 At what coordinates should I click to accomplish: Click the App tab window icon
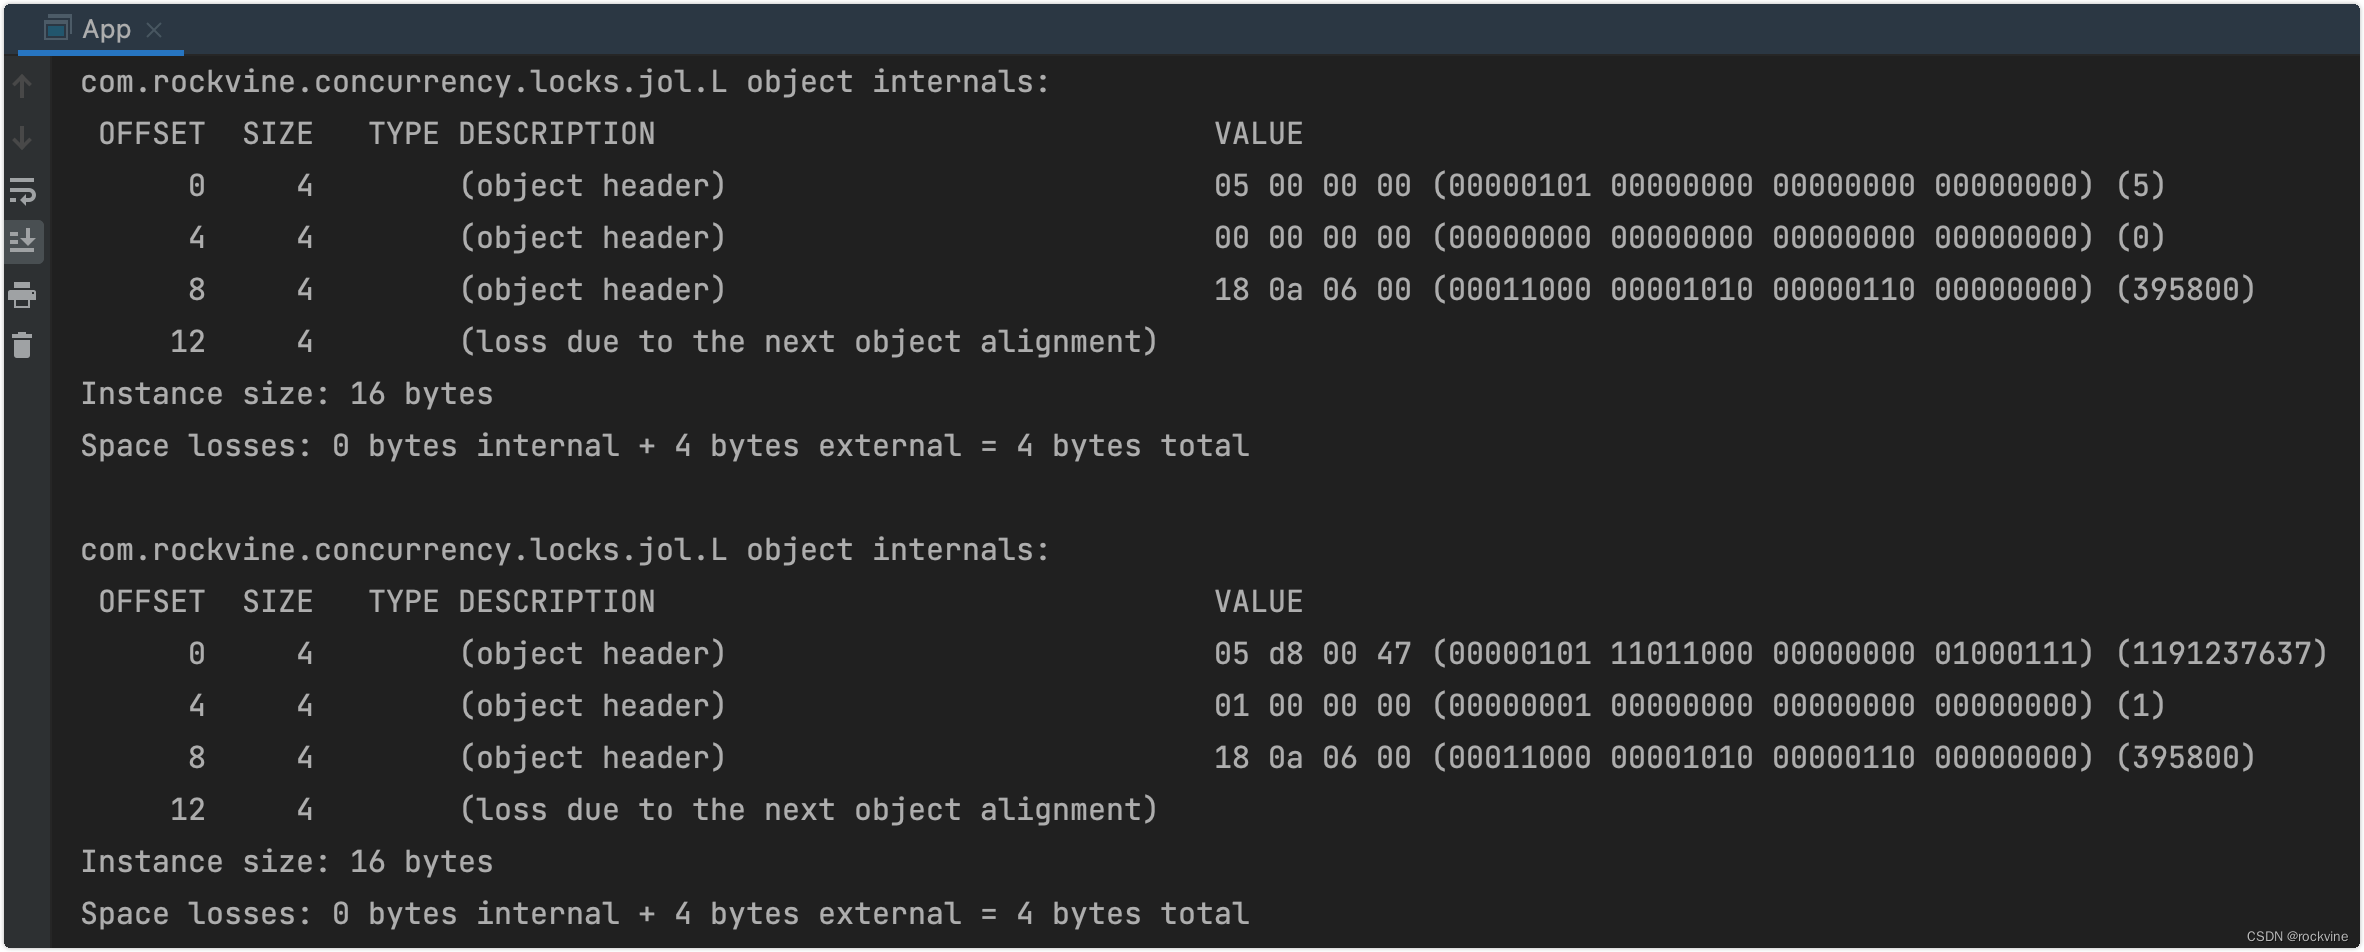pyautogui.click(x=57, y=29)
